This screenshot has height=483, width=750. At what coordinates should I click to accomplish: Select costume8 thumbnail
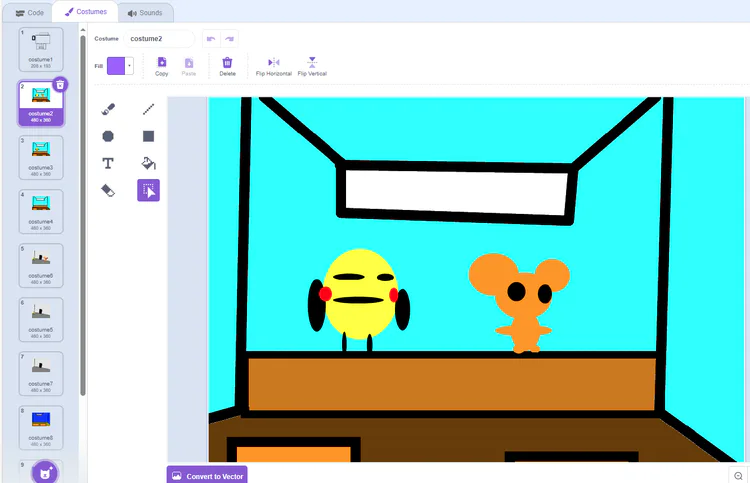(41, 428)
